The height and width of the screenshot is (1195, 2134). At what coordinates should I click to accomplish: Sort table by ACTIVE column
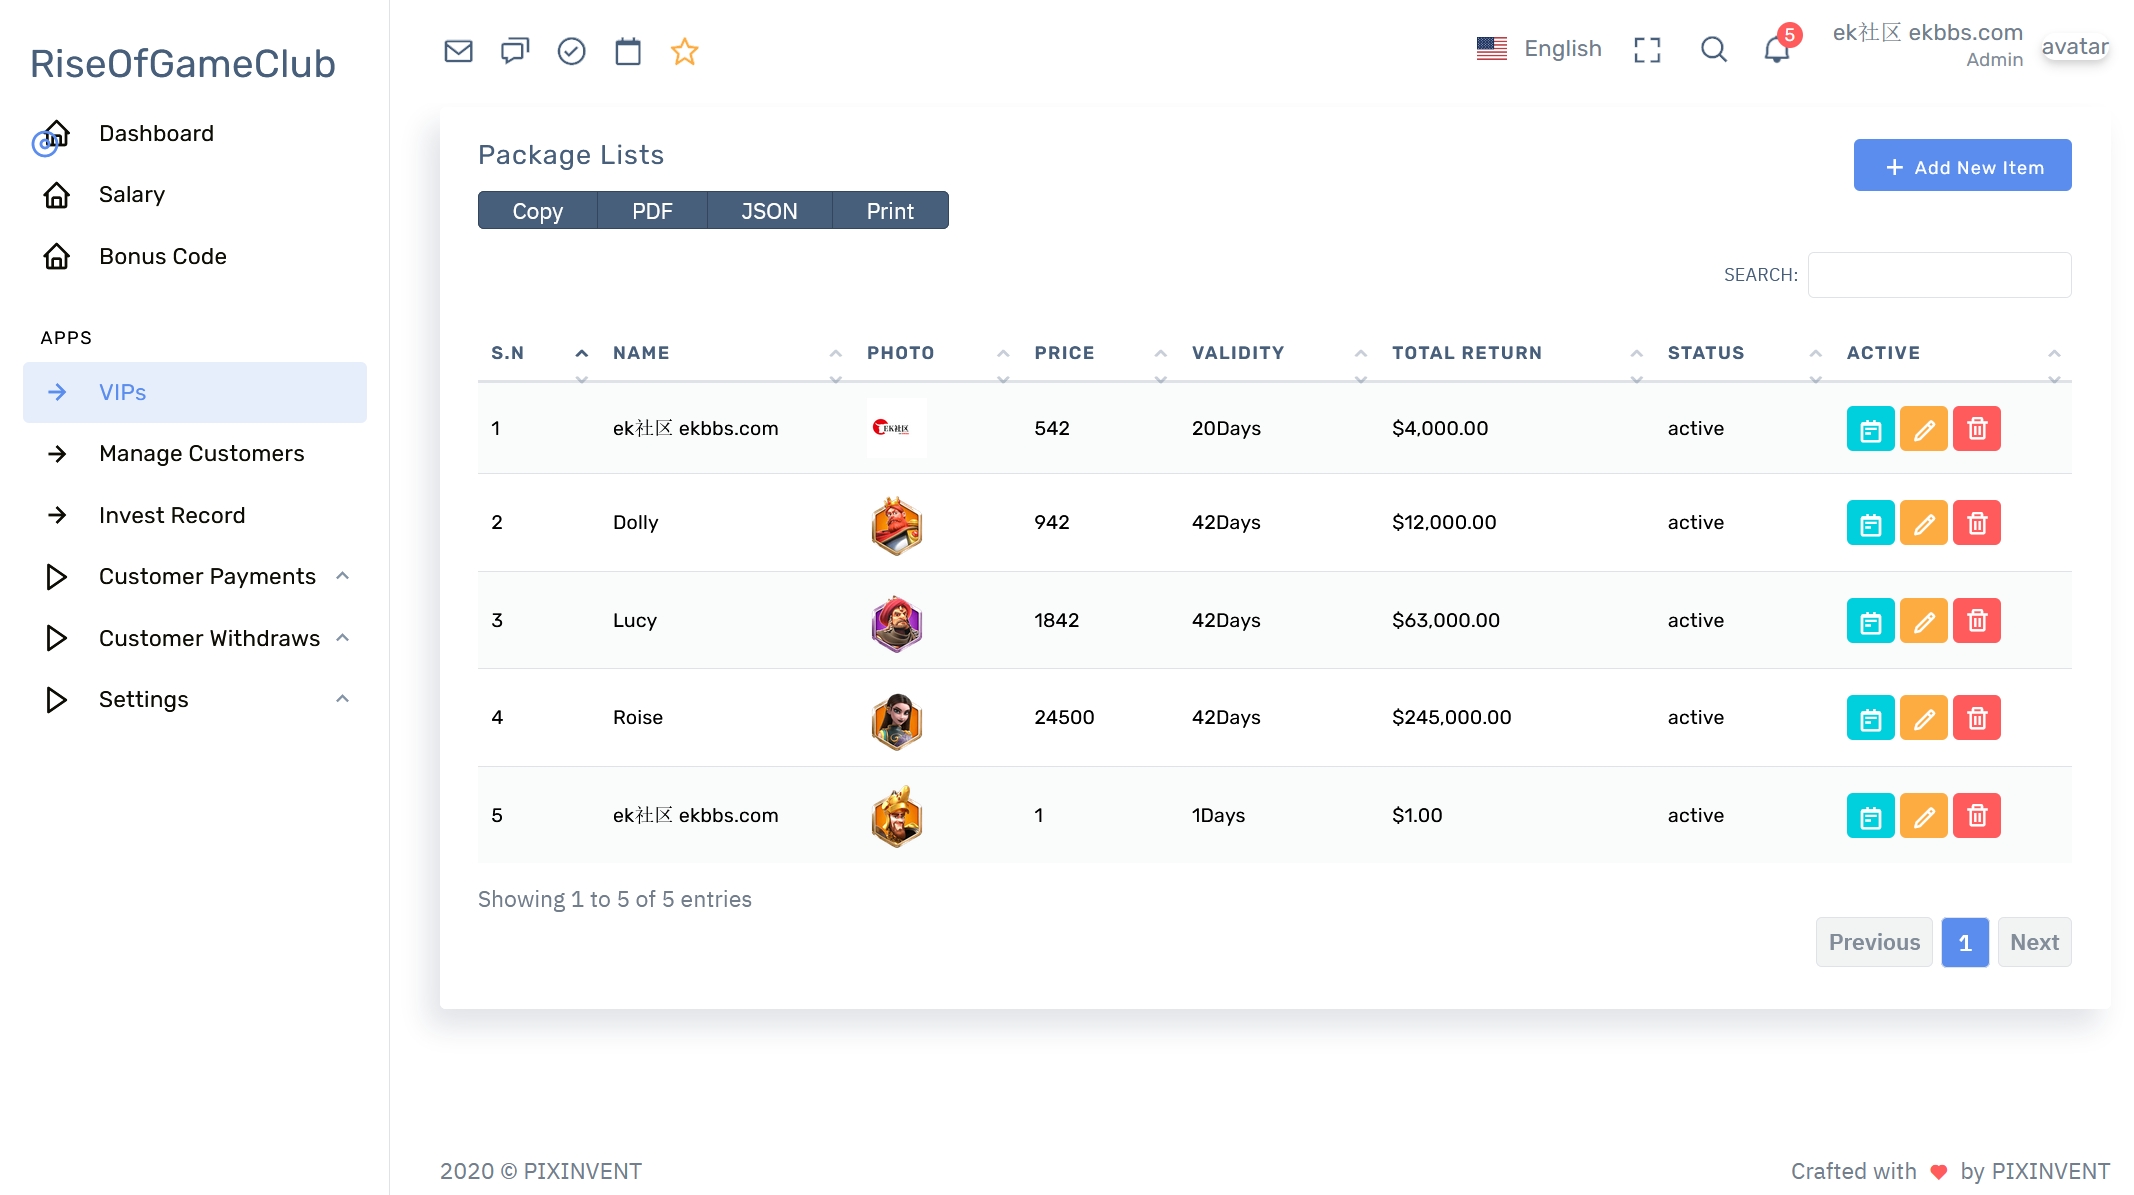point(1953,354)
